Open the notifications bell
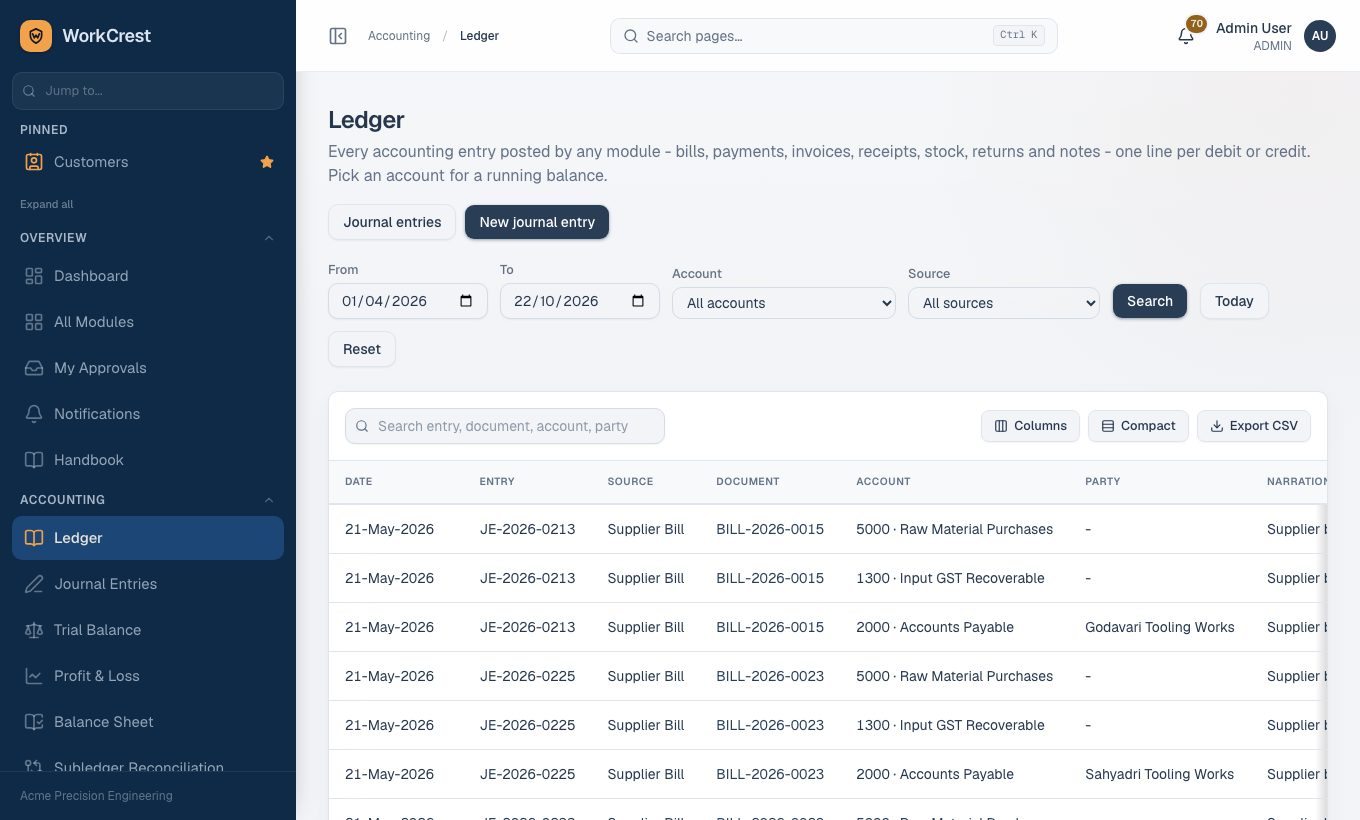1360x820 pixels. (1186, 36)
